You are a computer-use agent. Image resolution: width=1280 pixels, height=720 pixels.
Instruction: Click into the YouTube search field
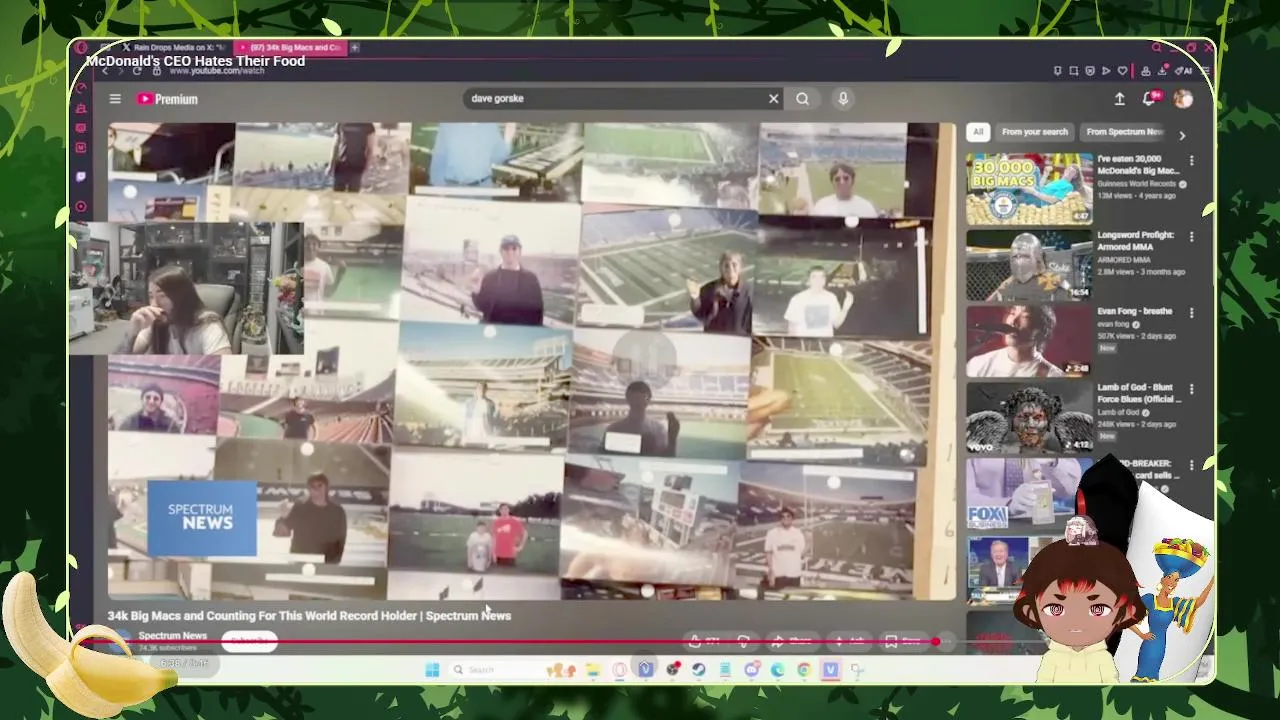(615, 98)
